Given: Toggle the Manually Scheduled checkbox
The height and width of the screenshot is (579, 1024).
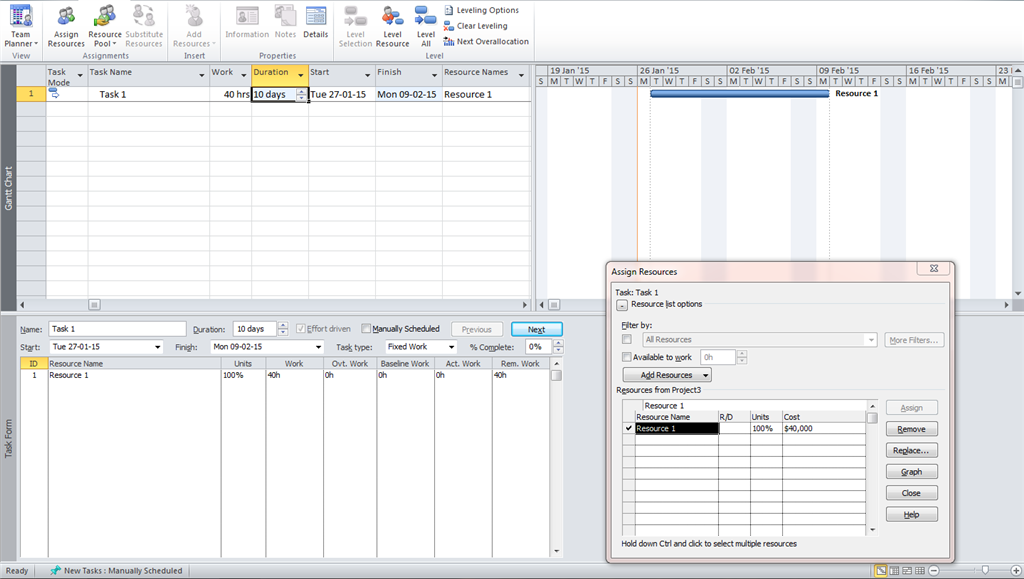Looking at the screenshot, I should [x=366, y=329].
